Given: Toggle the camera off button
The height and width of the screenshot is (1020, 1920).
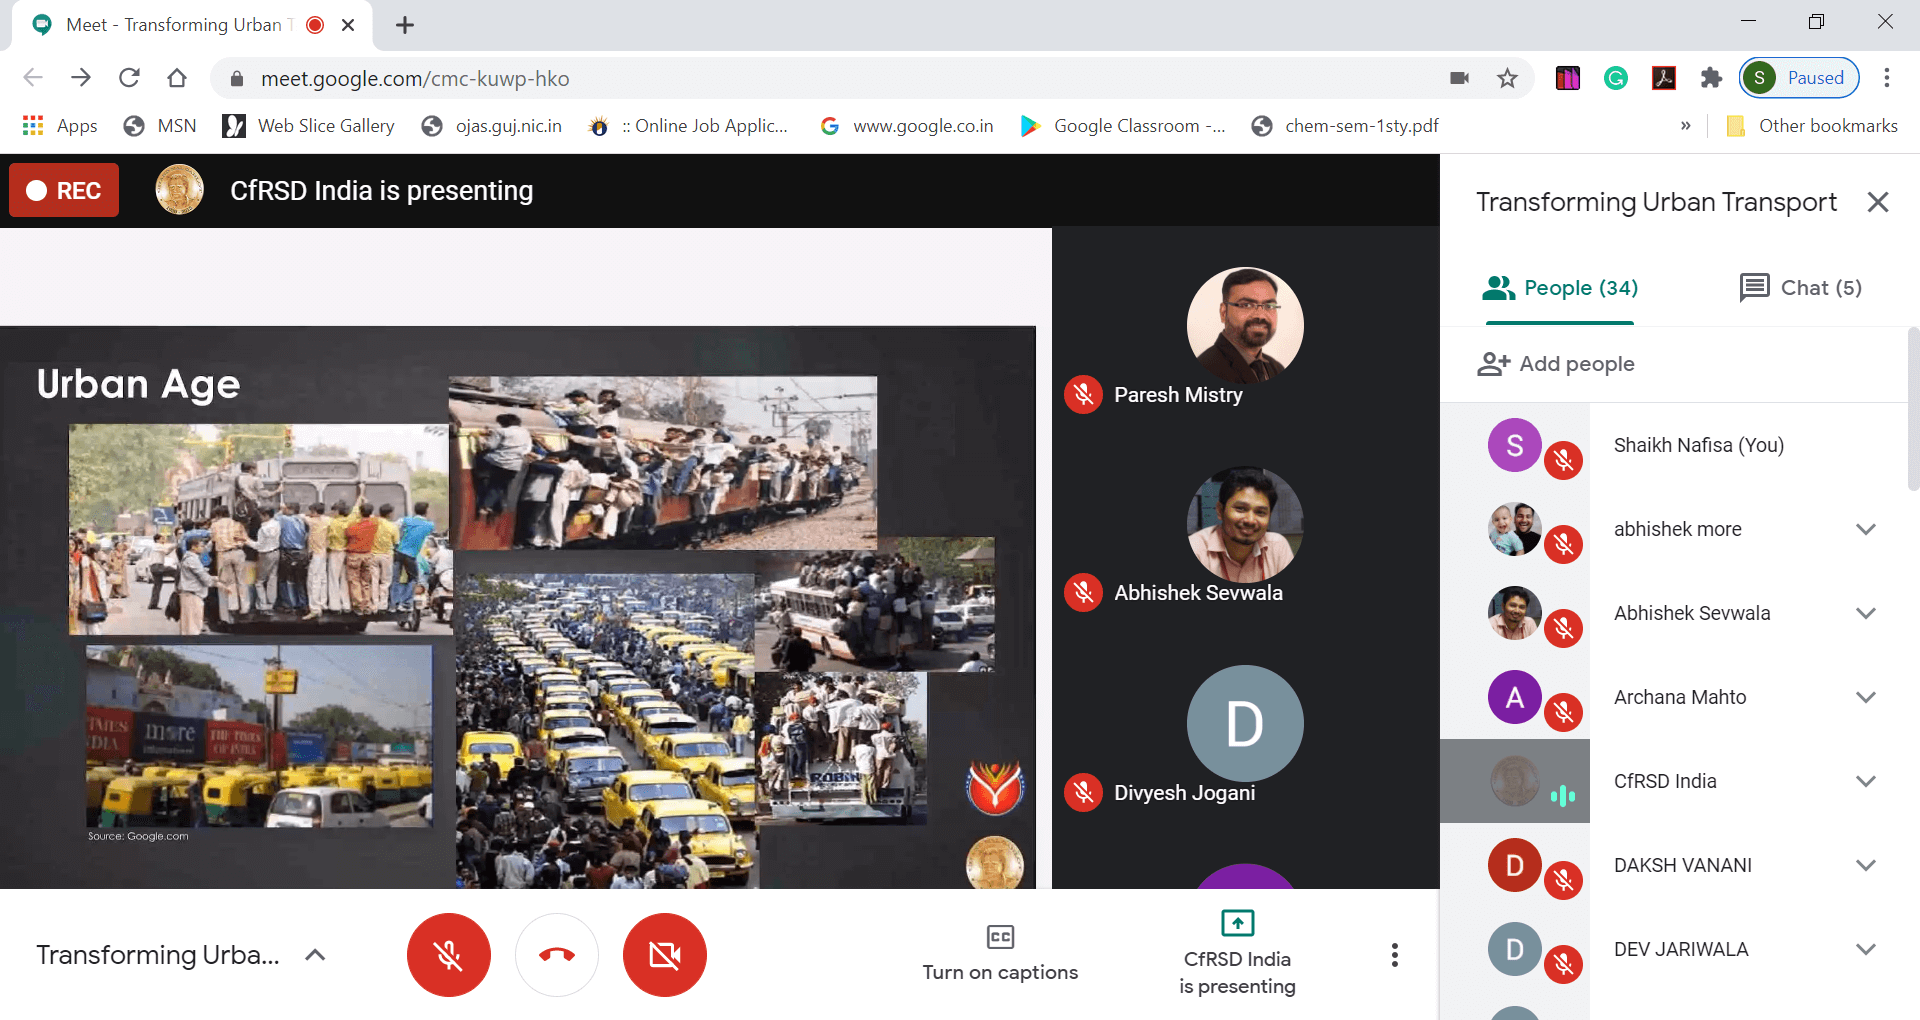Looking at the screenshot, I should click(x=665, y=955).
